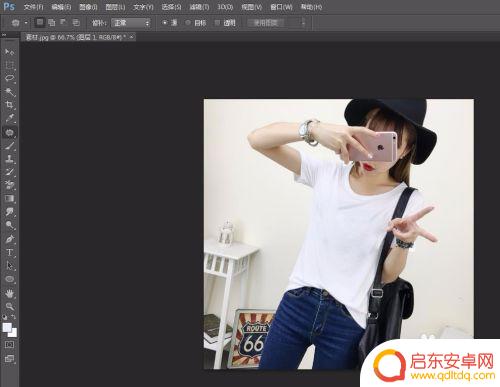Viewport: 500px width, 387px height.
Task: Open the 视图(V) menu
Action: (252, 7)
